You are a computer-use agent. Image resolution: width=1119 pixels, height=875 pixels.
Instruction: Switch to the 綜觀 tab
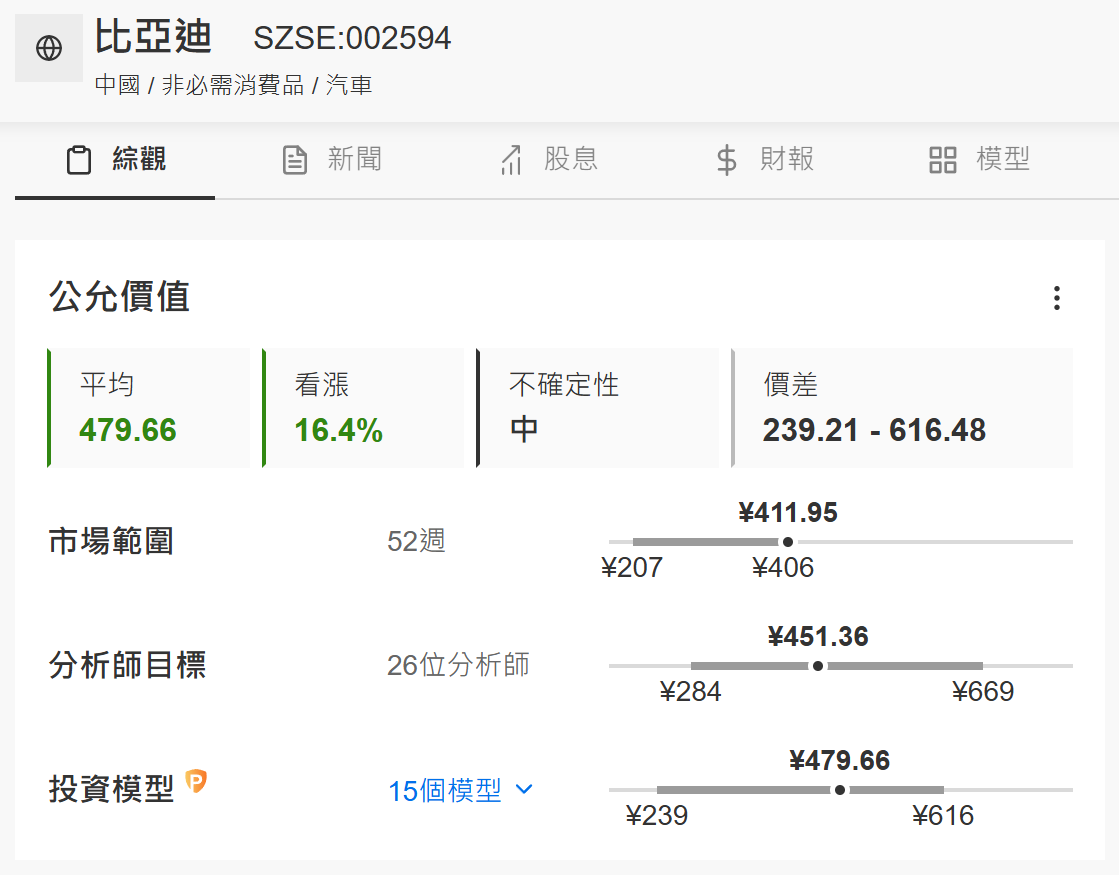tap(115, 160)
